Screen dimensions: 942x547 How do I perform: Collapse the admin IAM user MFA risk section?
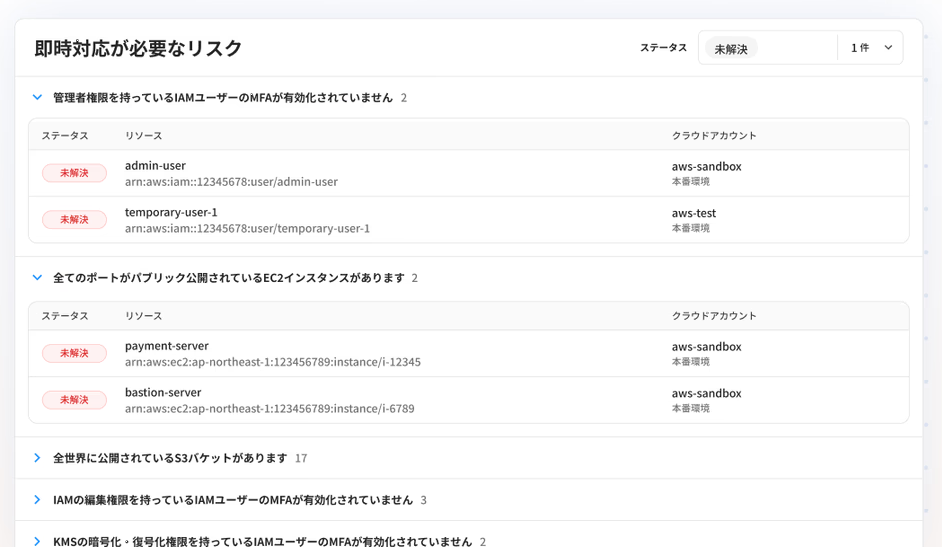[x=37, y=98]
